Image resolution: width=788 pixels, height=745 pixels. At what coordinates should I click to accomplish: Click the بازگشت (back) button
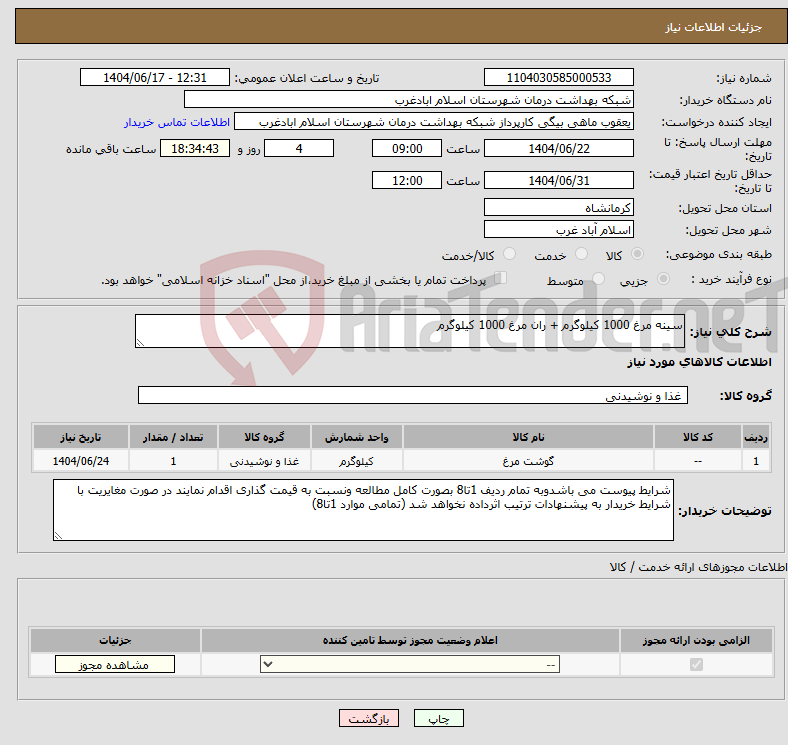click(369, 719)
